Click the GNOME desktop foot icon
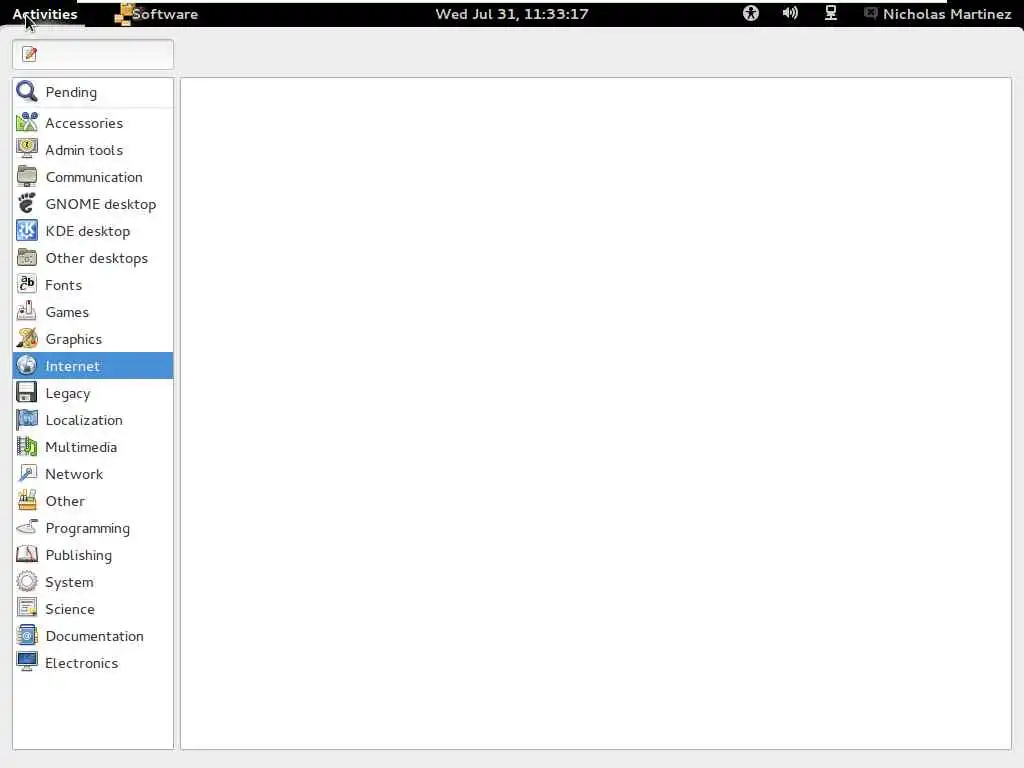The width and height of the screenshot is (1024, 768). click(x=27, y=204)
